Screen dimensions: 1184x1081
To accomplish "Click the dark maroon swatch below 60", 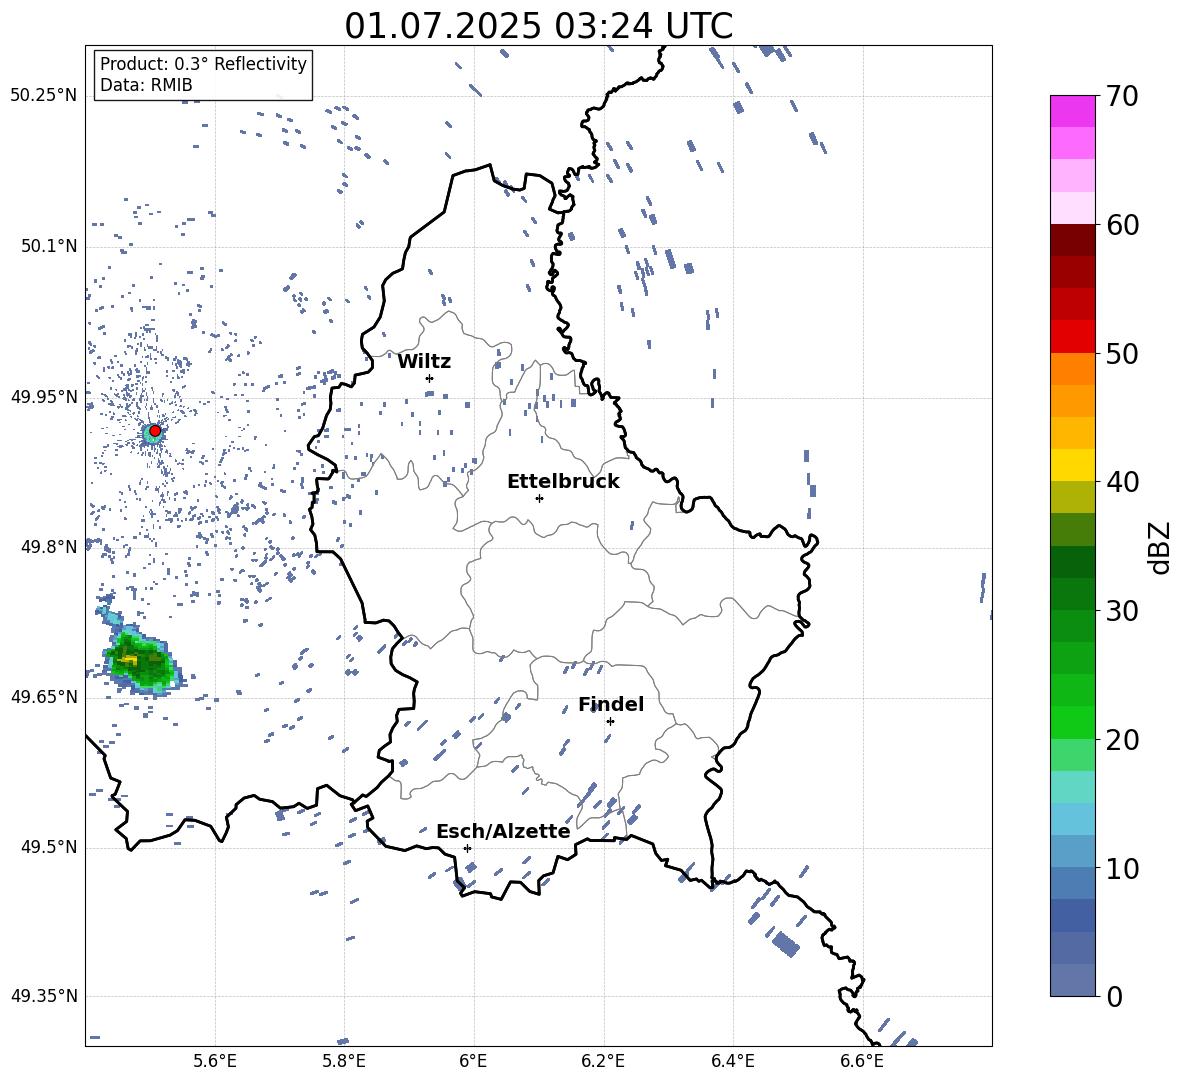I will pyautogui.click(x=1072, y=240).
